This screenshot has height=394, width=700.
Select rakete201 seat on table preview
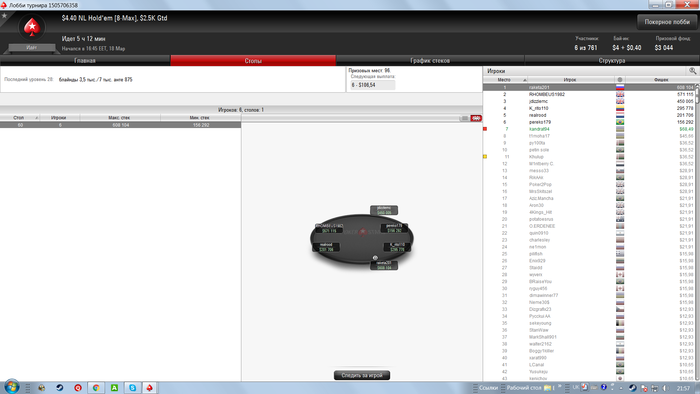pos(384,265)
